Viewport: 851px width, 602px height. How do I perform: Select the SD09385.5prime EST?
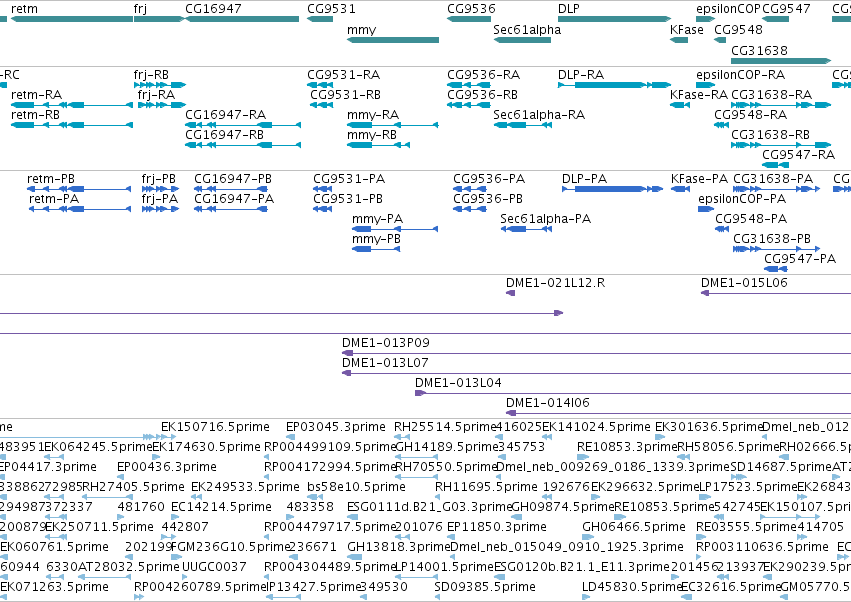point(439,597)
